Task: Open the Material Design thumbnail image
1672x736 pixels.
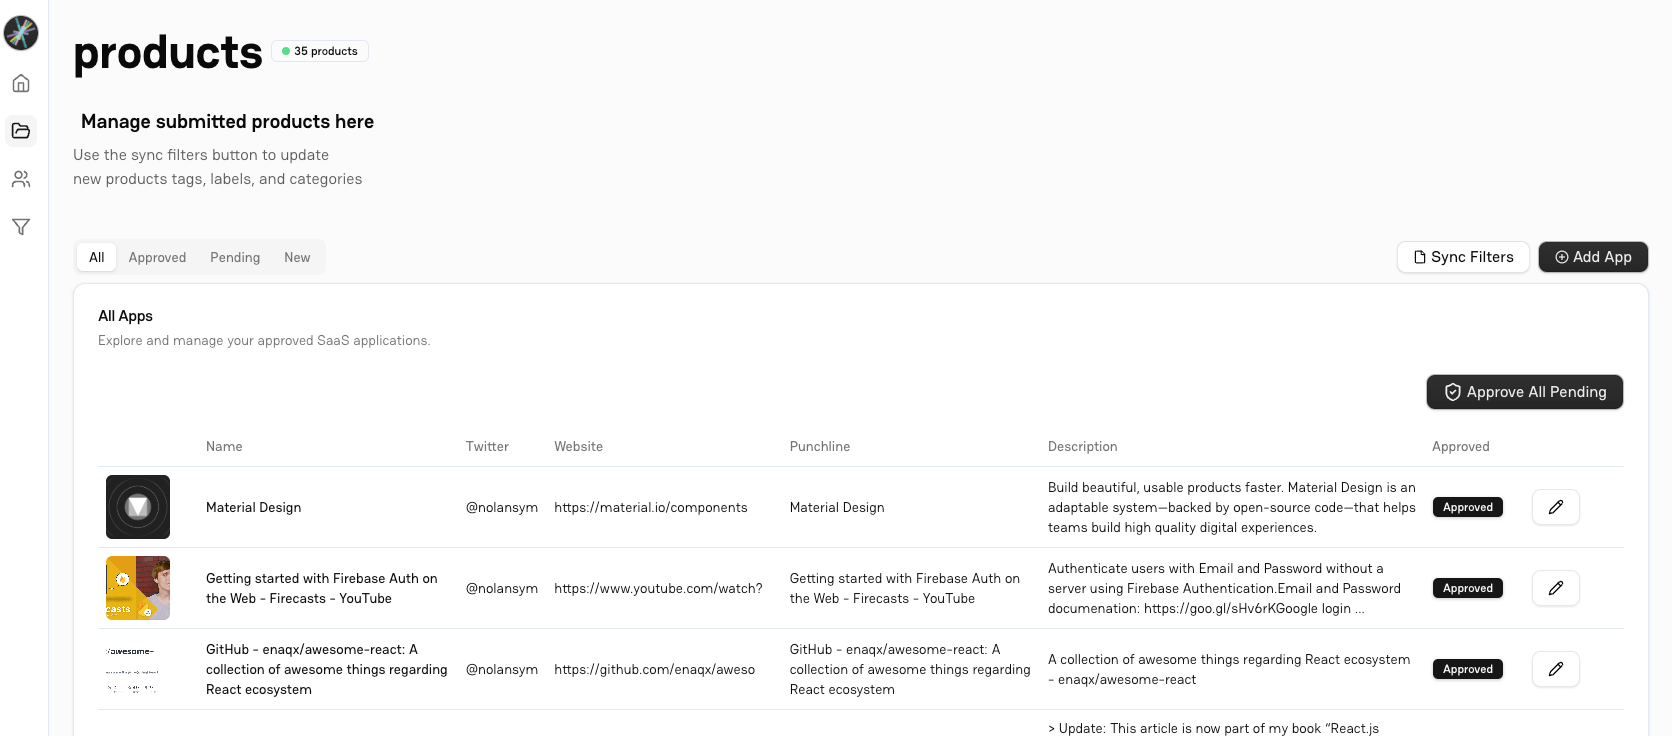Action: [138, 507]
